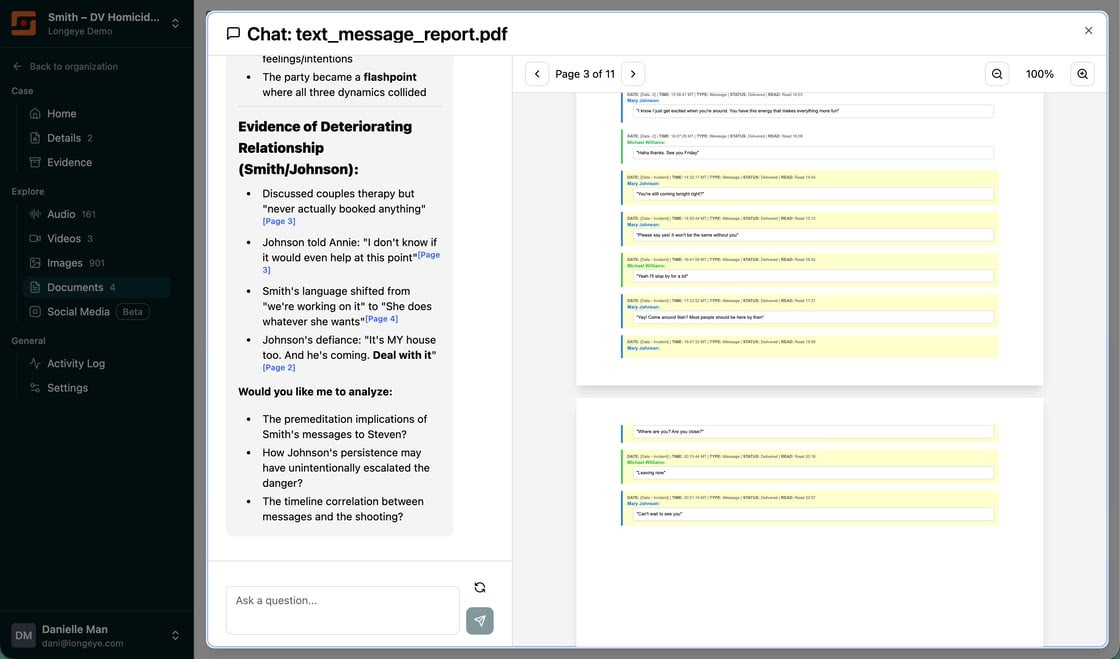This screenshot has height=659, width=1120.
Task: Click the send message paper-plane icon
Action: [x=479, y=621]
